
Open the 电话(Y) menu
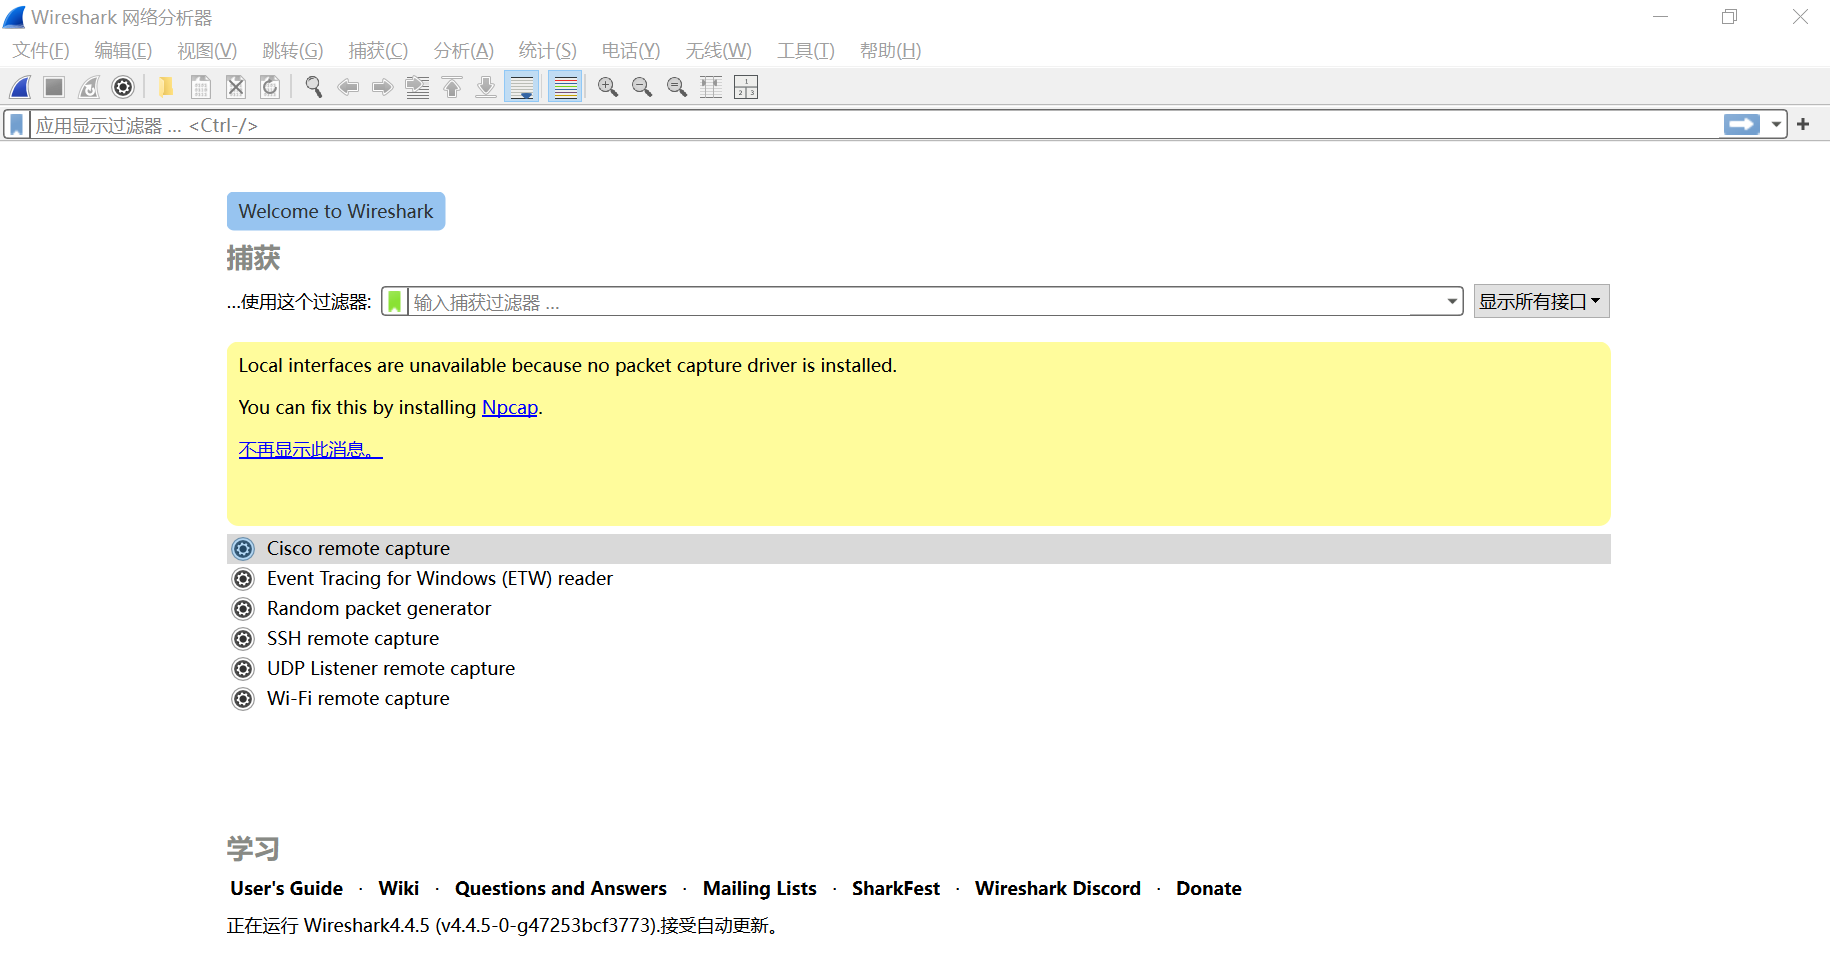[x=631, y=51]
